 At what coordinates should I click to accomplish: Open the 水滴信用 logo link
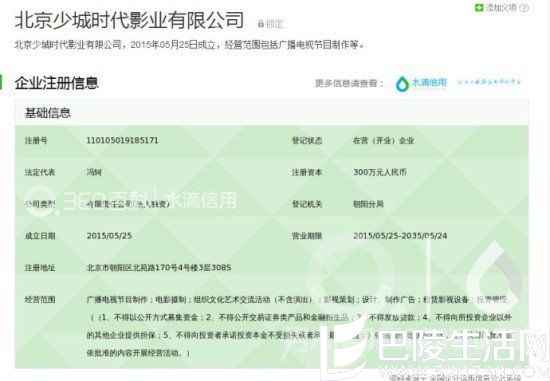pos(421,83)
